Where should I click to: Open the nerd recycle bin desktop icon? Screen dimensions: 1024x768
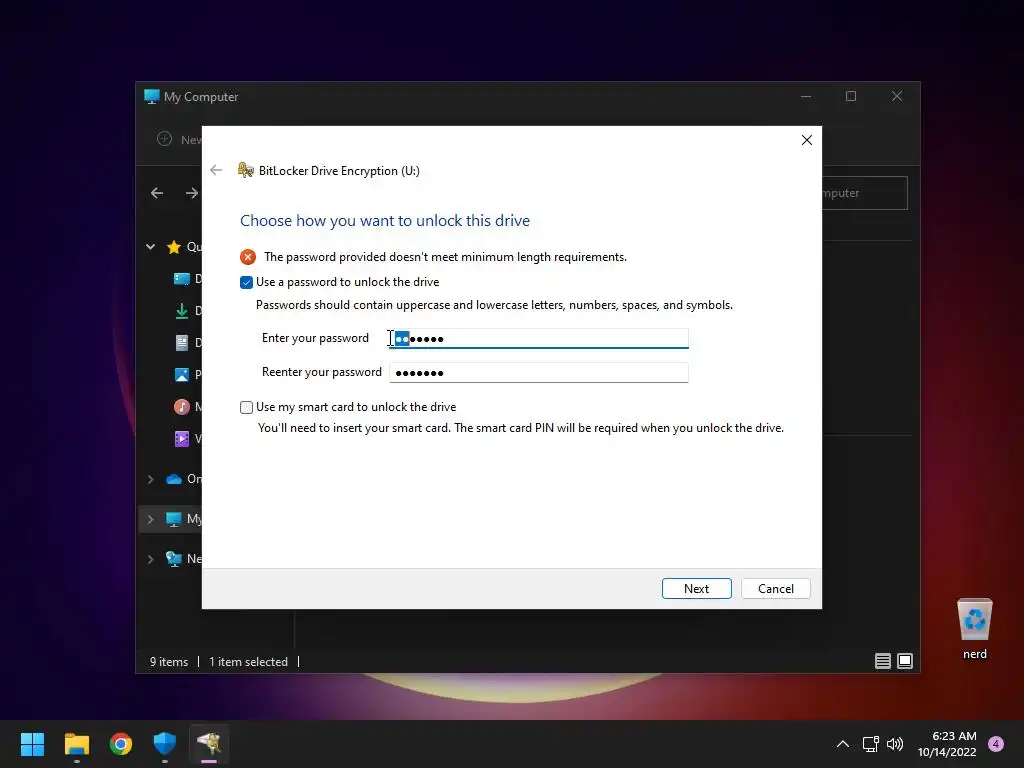coord(974,628)
